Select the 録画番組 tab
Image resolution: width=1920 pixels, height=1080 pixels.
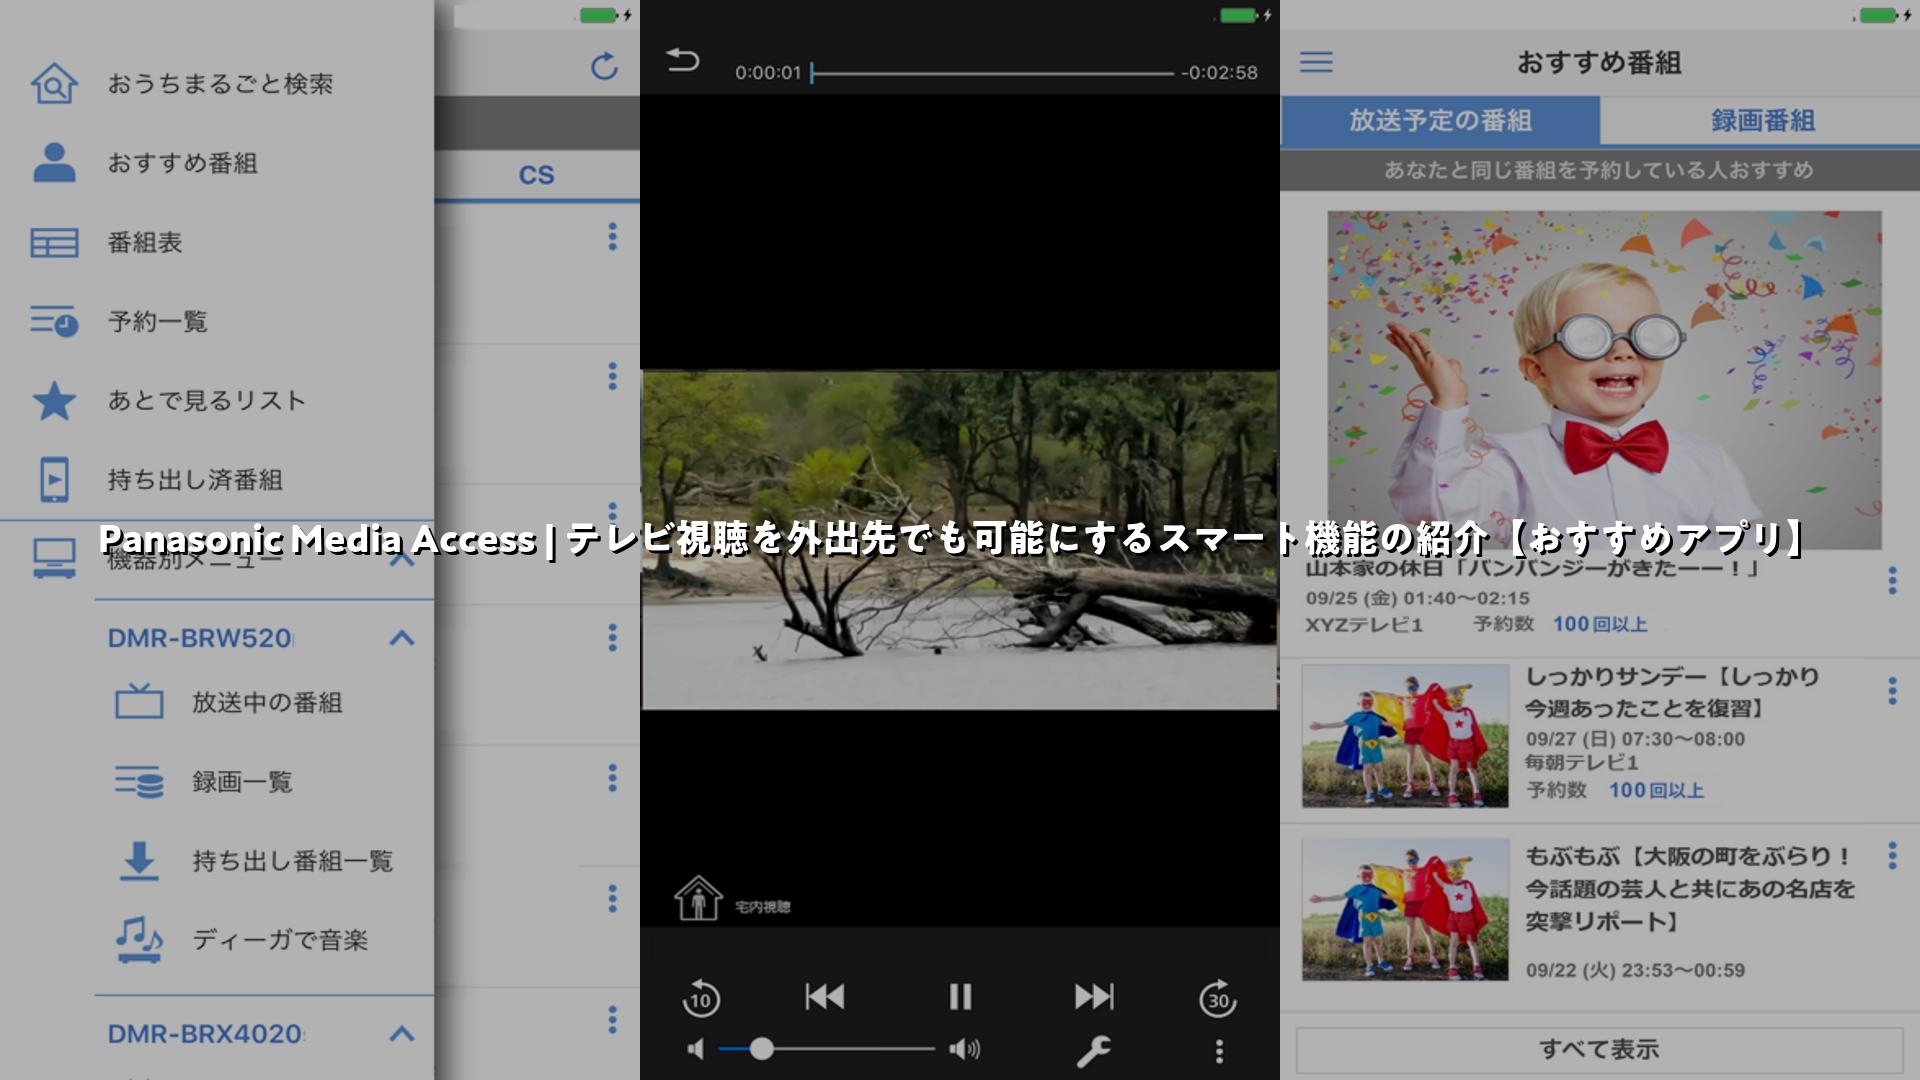[x=1762, y=120]
